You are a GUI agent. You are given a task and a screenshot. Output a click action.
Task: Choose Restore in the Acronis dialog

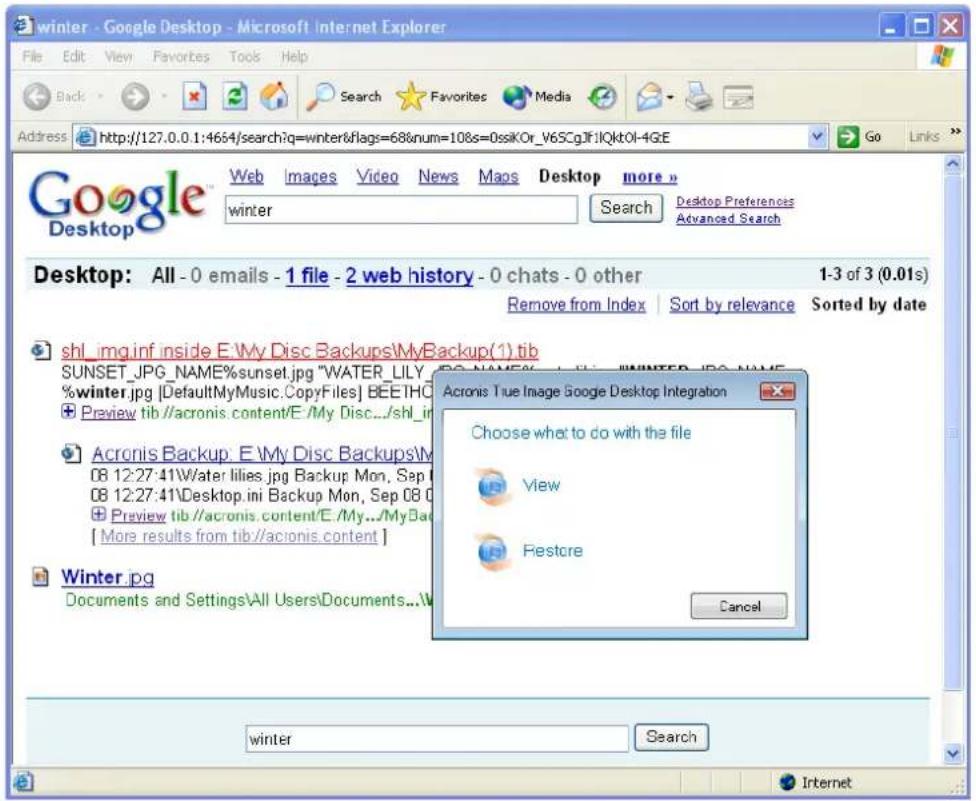tap(552, 551)
